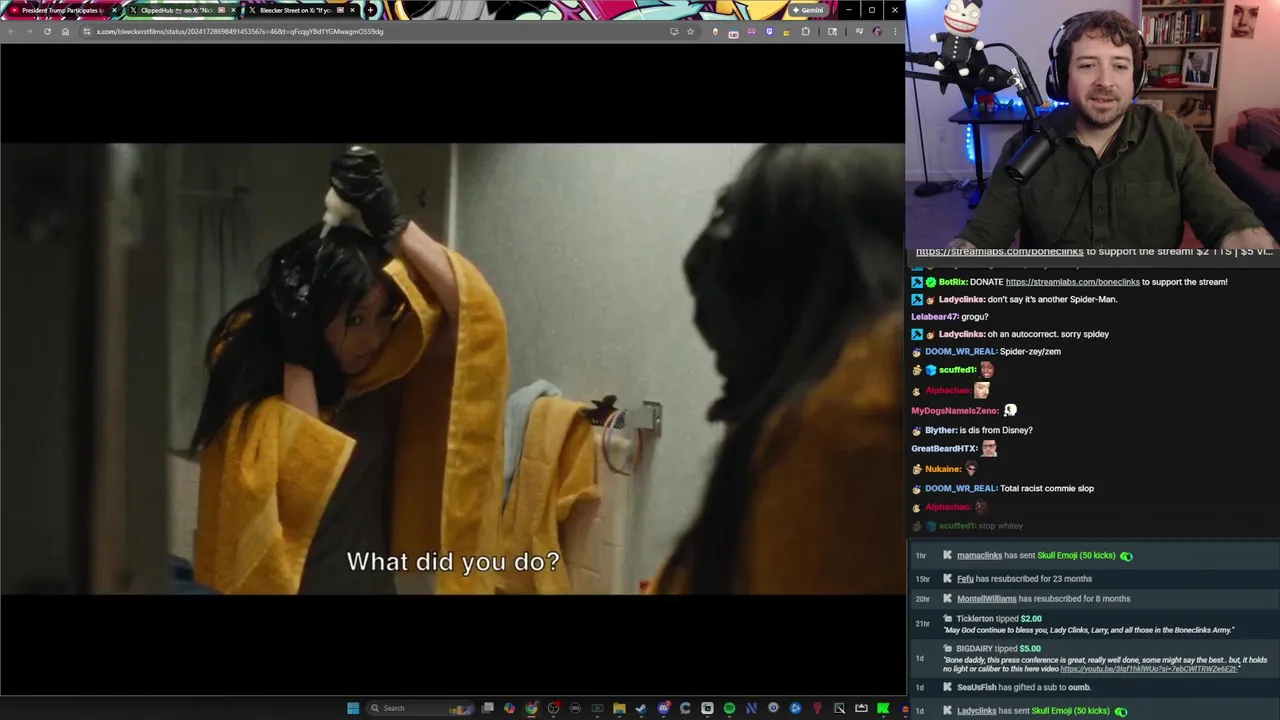Select the Bleecker Street on X tab

point(300,10)
